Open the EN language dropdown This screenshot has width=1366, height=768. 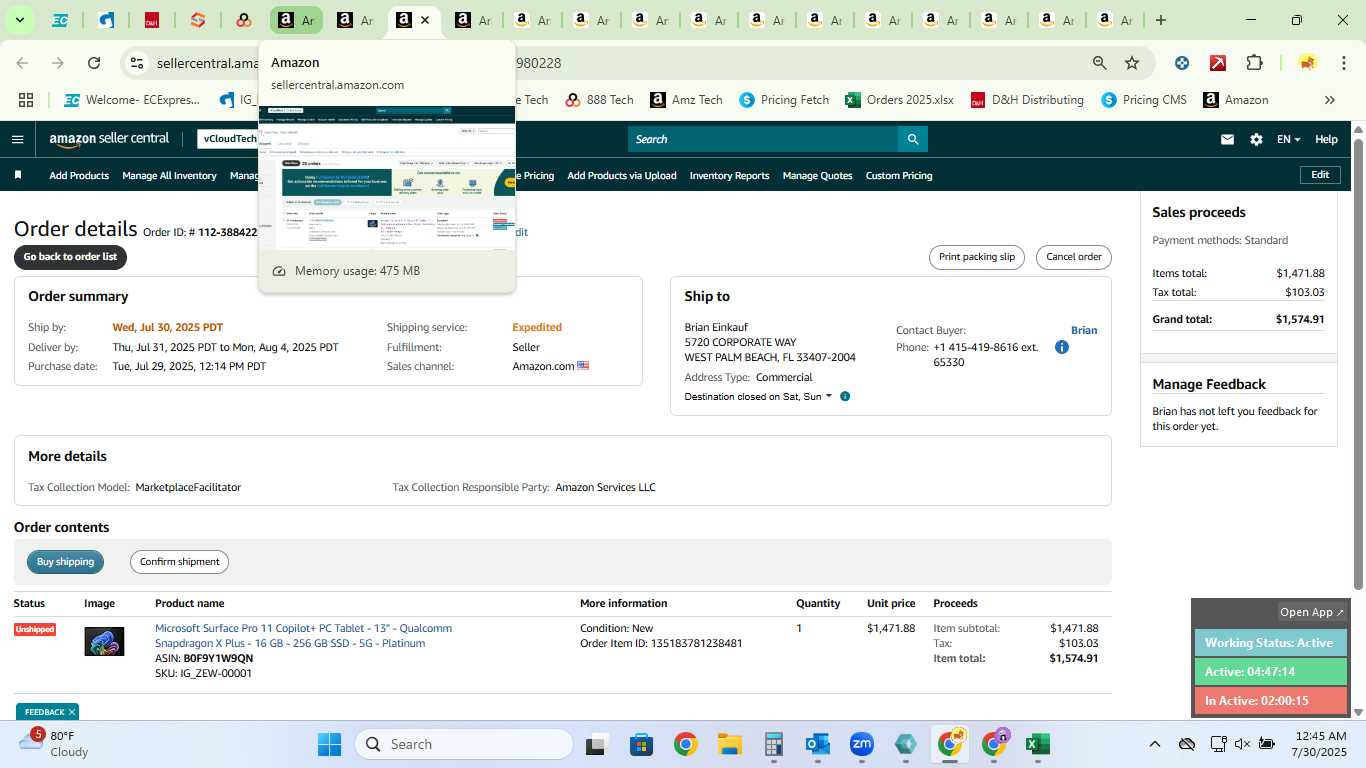(1288, 140)
